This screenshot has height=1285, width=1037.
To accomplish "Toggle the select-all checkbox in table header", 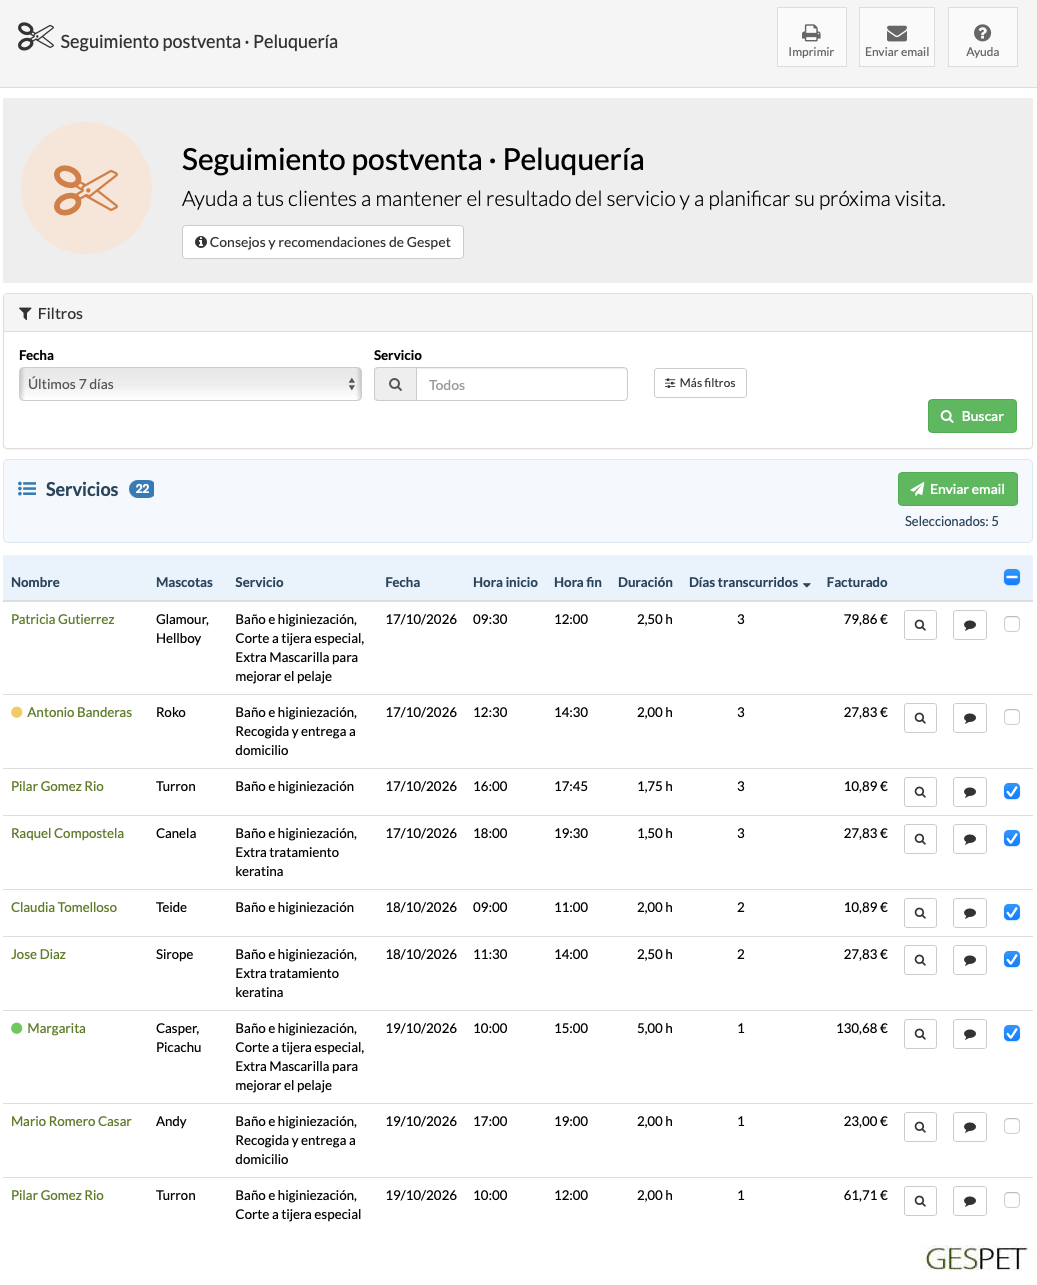I will click(1011, 577).
